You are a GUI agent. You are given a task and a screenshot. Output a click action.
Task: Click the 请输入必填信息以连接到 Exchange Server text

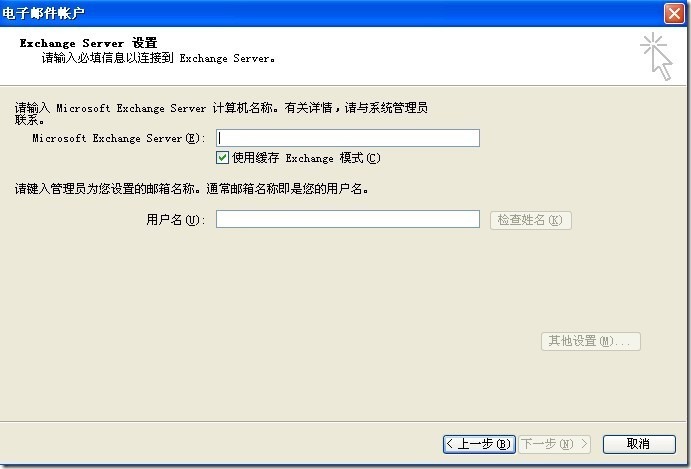[159, 58]
